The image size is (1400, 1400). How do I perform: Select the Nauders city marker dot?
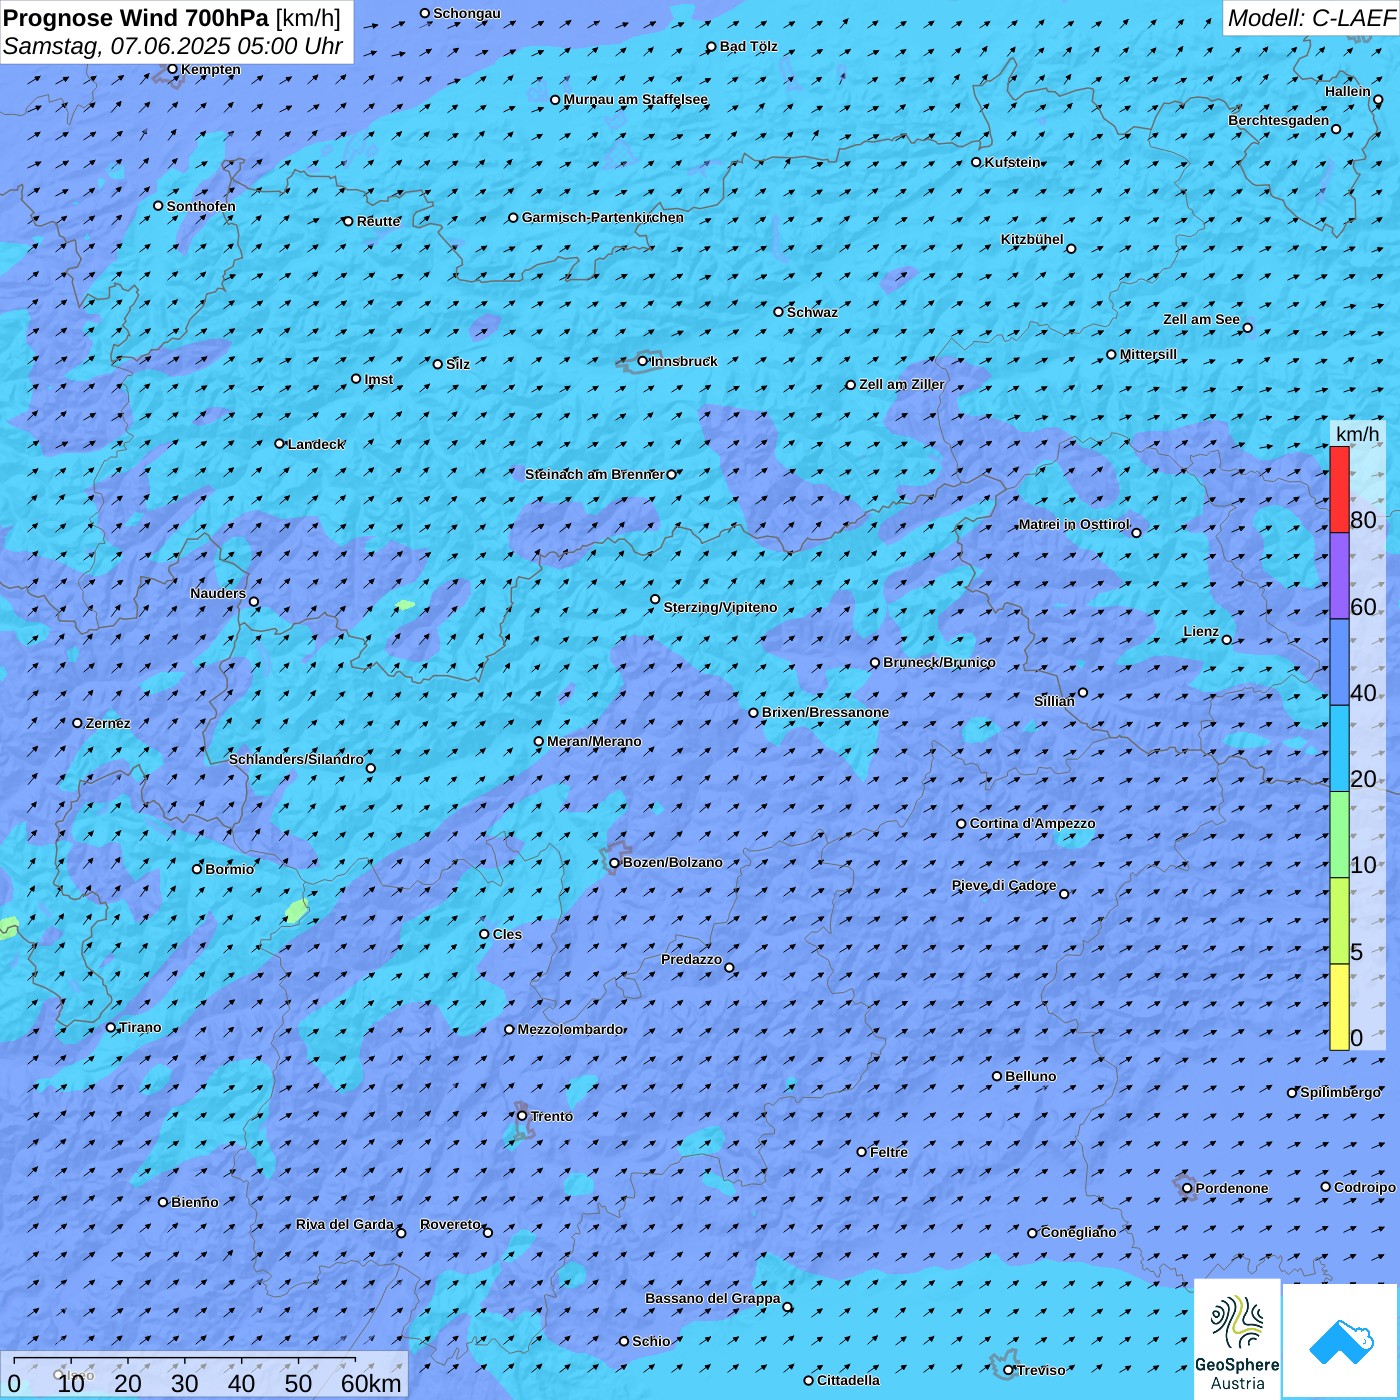pos(254,602)
